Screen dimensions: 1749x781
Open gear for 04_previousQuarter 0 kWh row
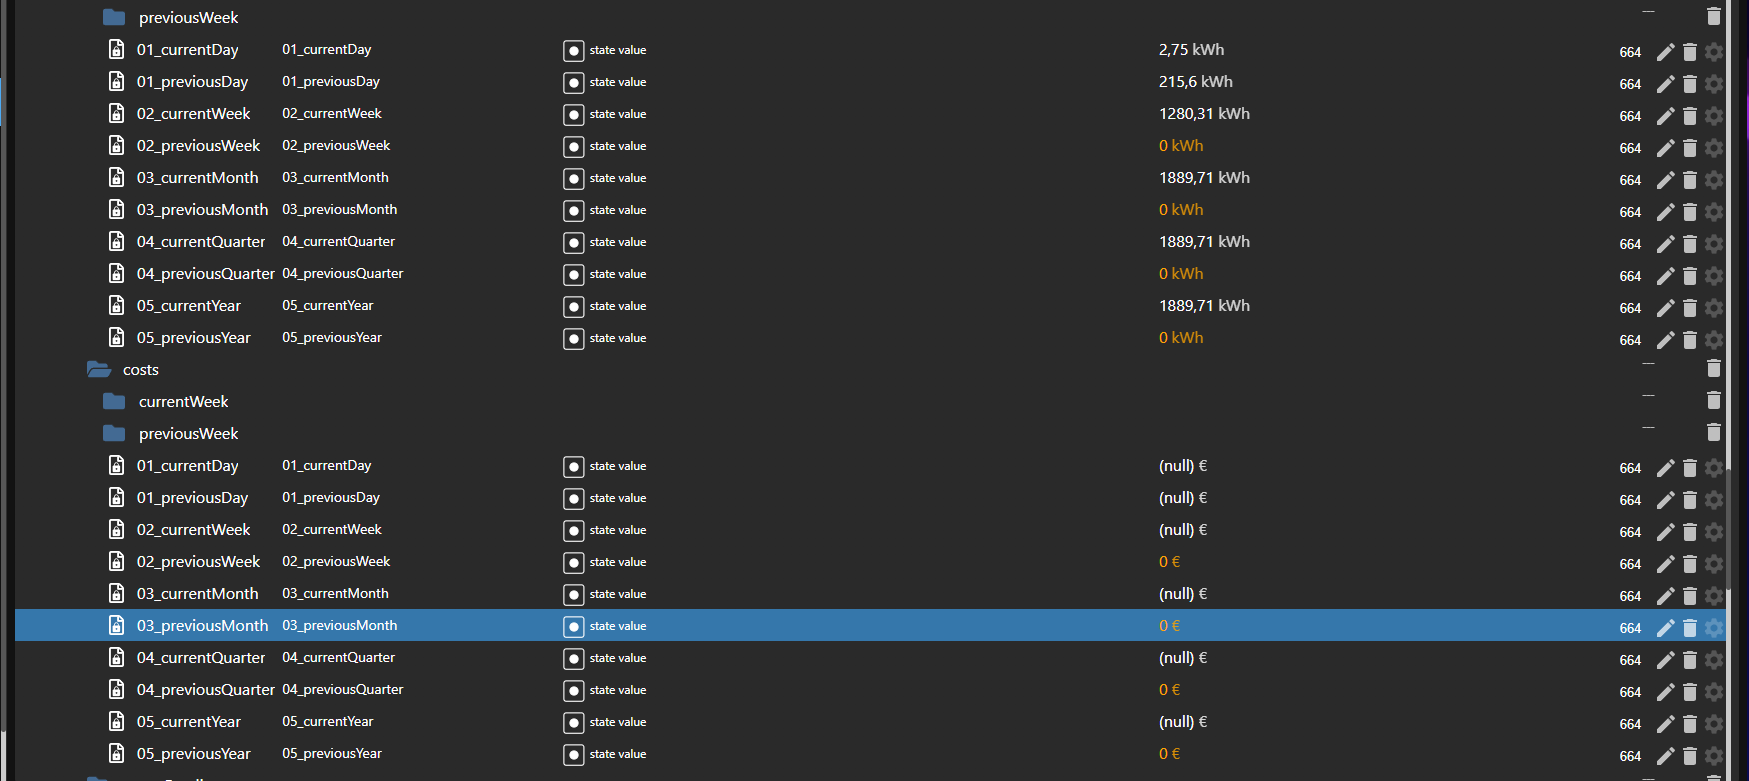1714,276
